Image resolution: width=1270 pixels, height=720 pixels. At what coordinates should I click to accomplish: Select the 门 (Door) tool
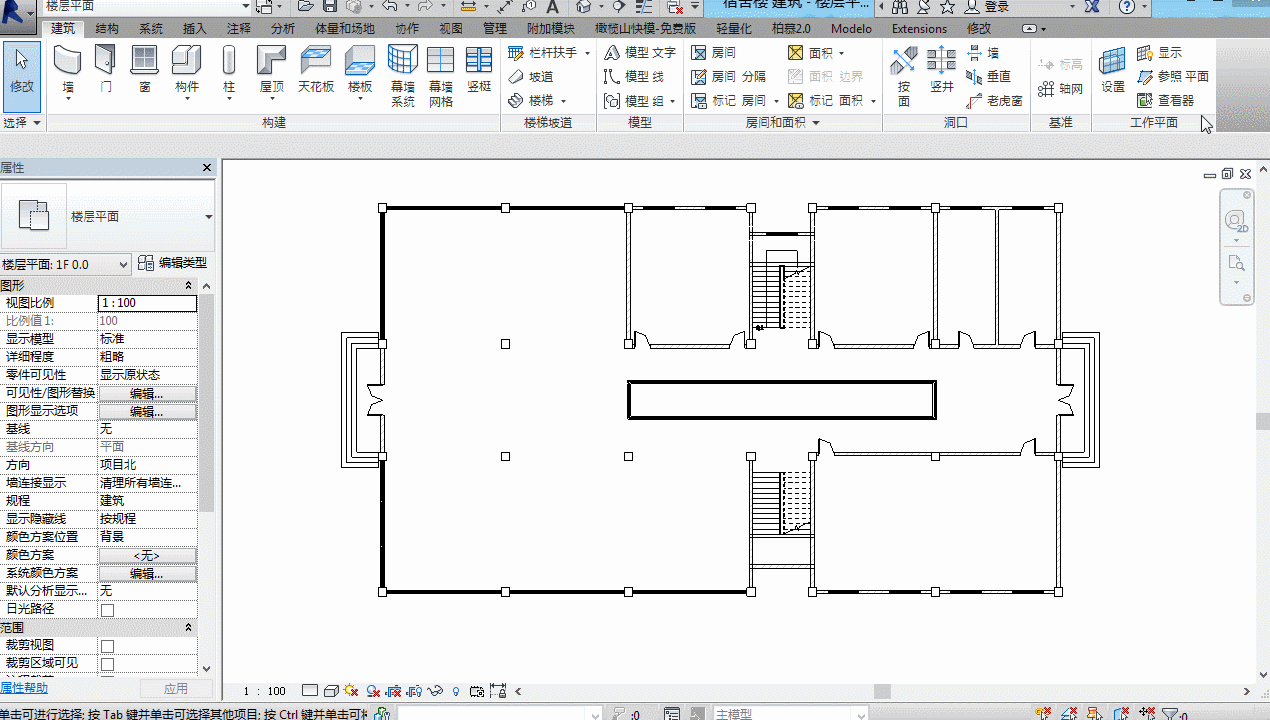106,72
